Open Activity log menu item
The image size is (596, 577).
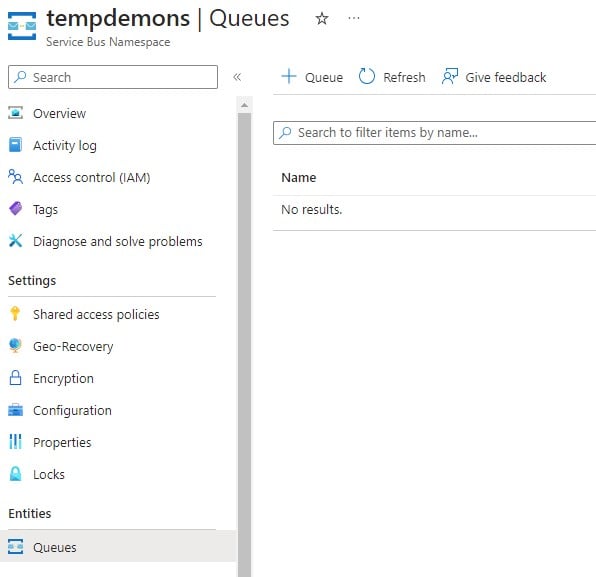65,145
